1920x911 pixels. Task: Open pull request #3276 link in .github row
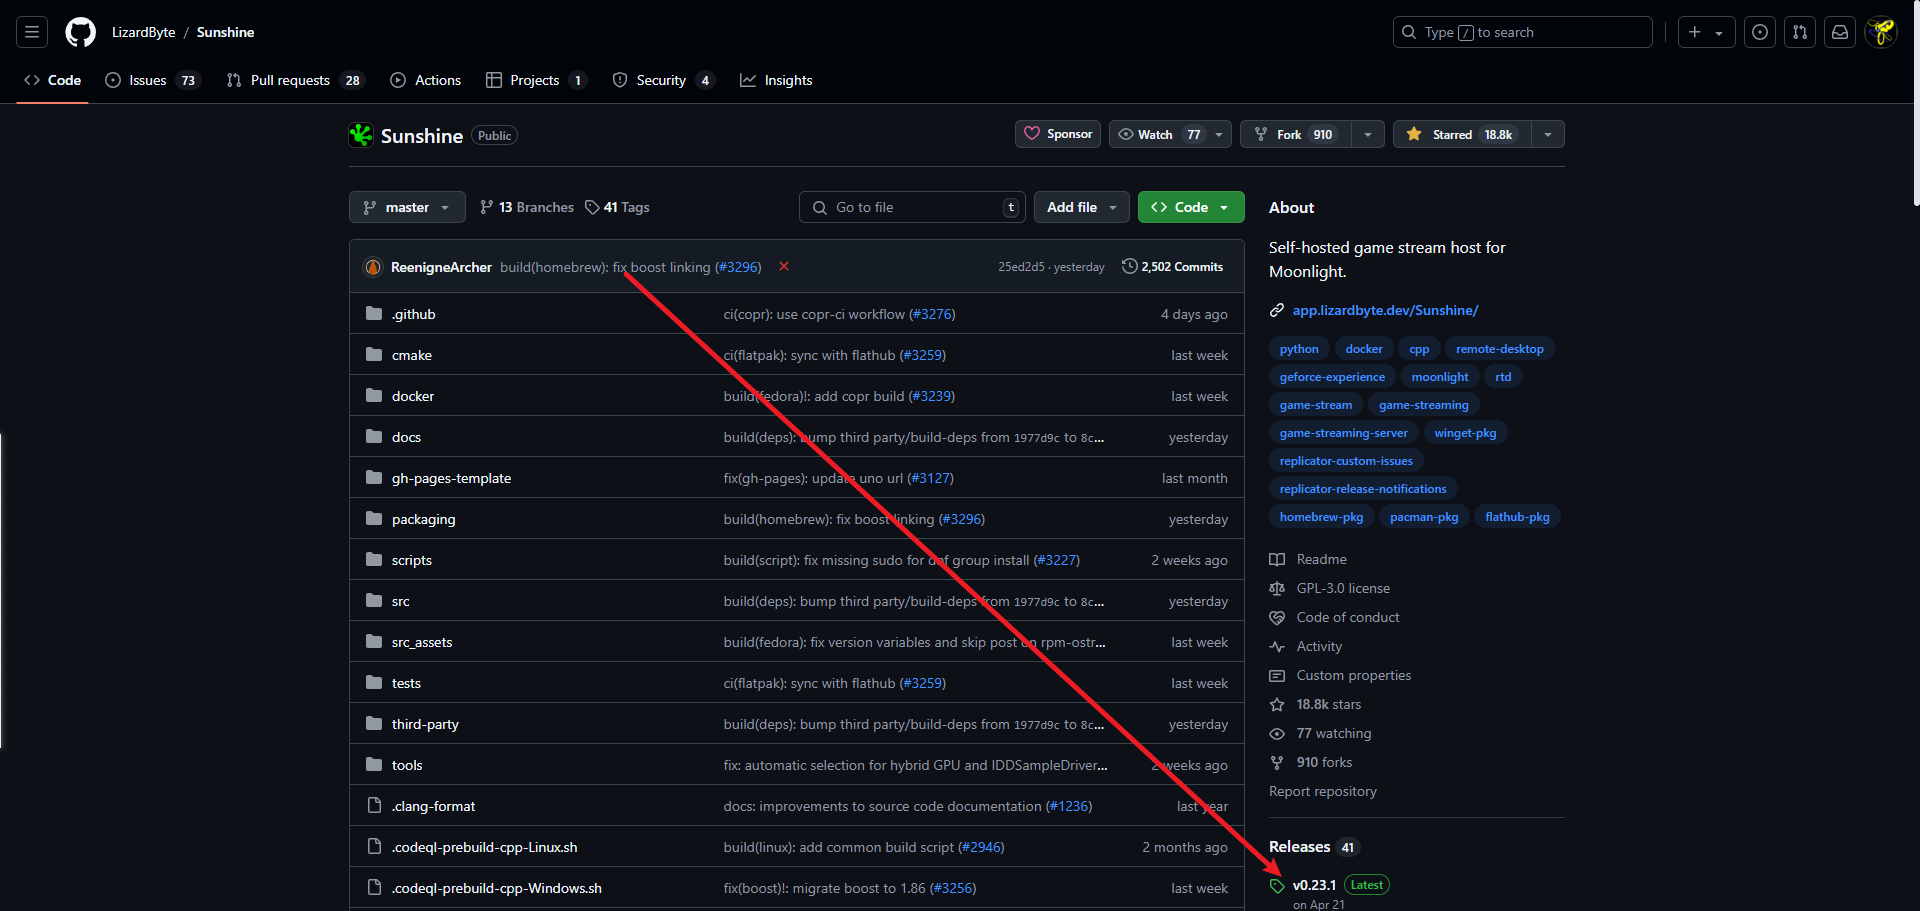[932, 314]
